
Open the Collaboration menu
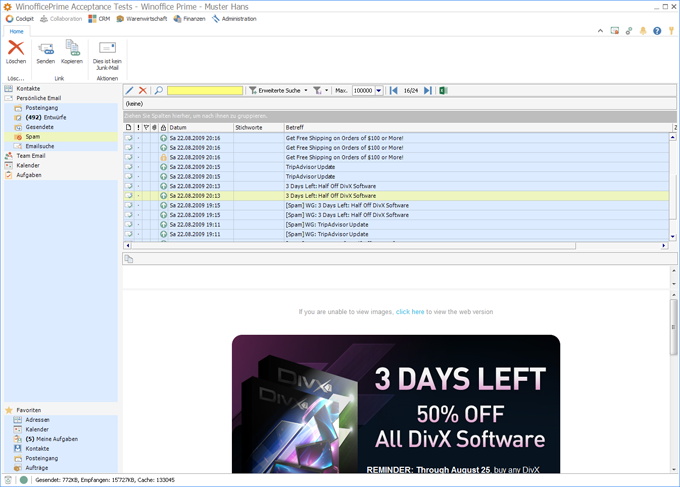(61, 19)
